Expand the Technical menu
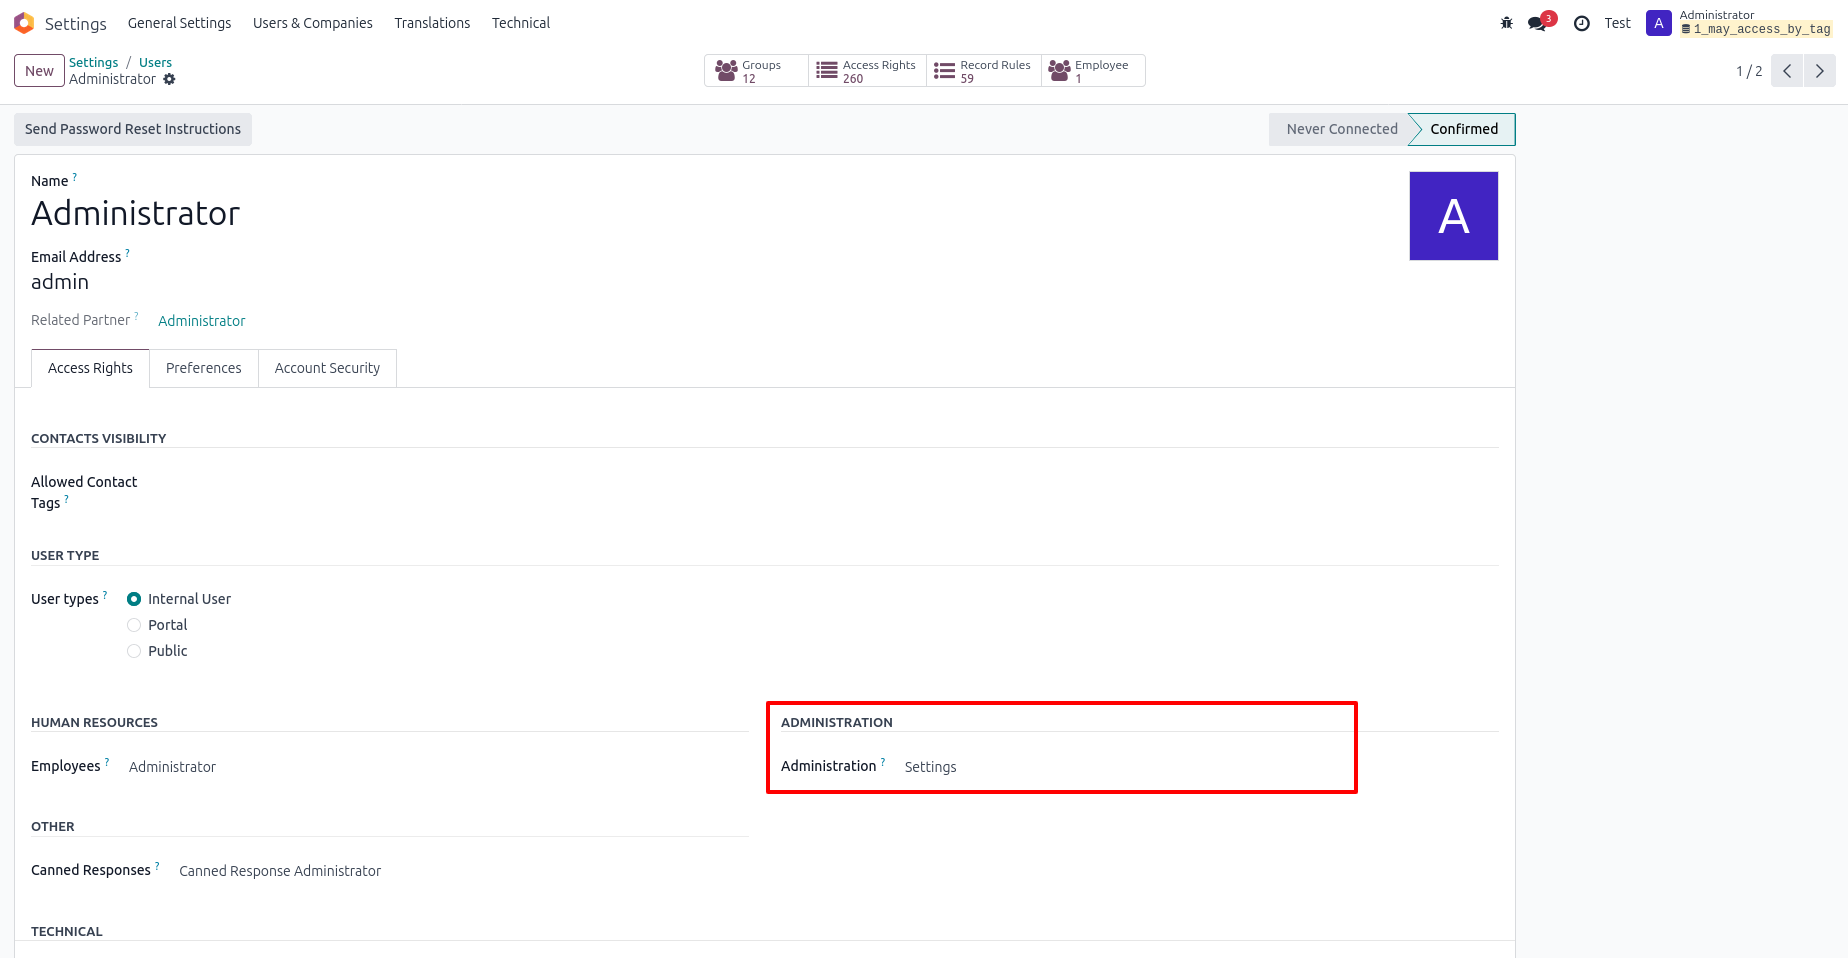Viewport: 1848px width, 958px height. click(x=520, y=23)
